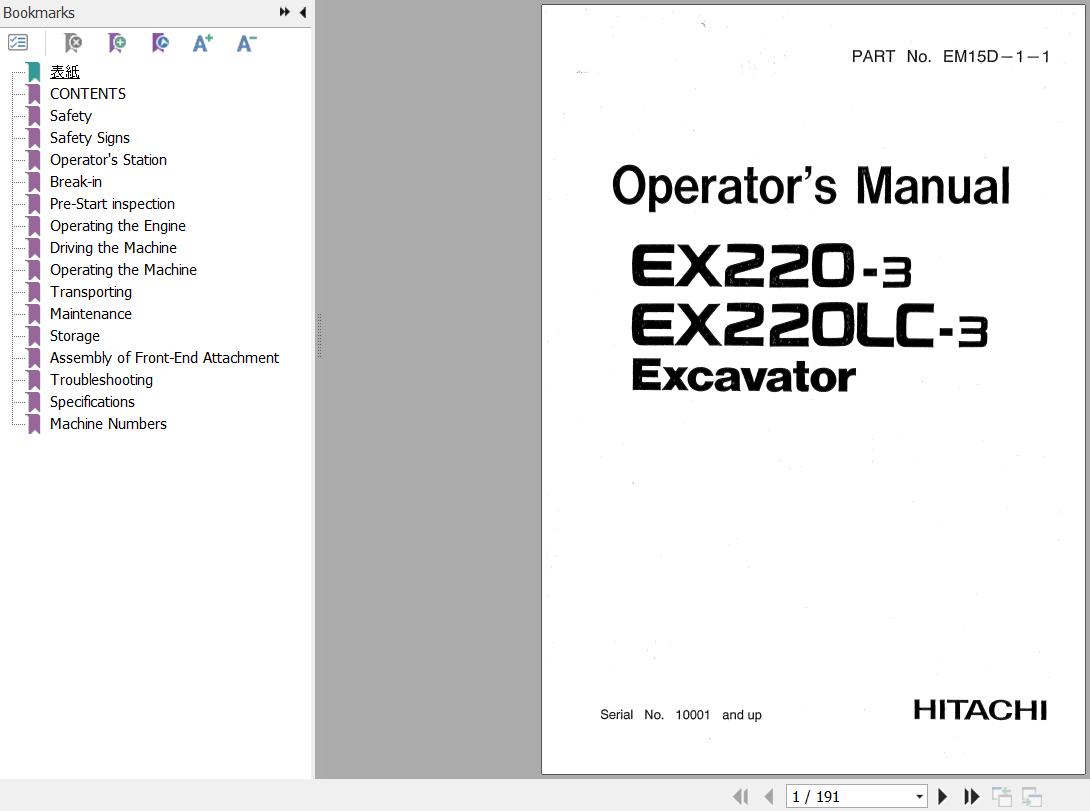Click the bookmark ribbon icon beside Maintenance
The image size is (1090, 811).
[34, 314]
